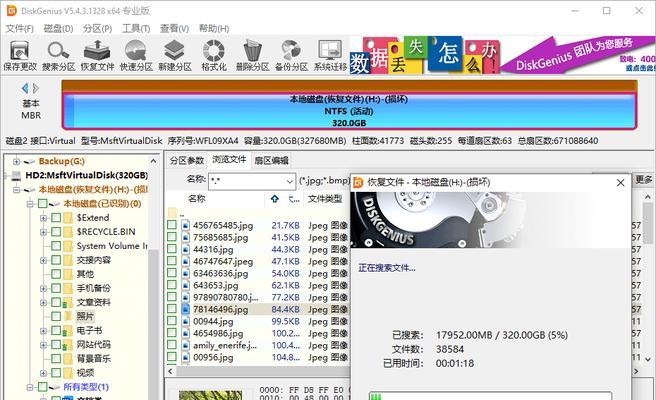This screenshot has width=656, height=400.
Task: Select the System Volume folder tree item
Action: 112,246
